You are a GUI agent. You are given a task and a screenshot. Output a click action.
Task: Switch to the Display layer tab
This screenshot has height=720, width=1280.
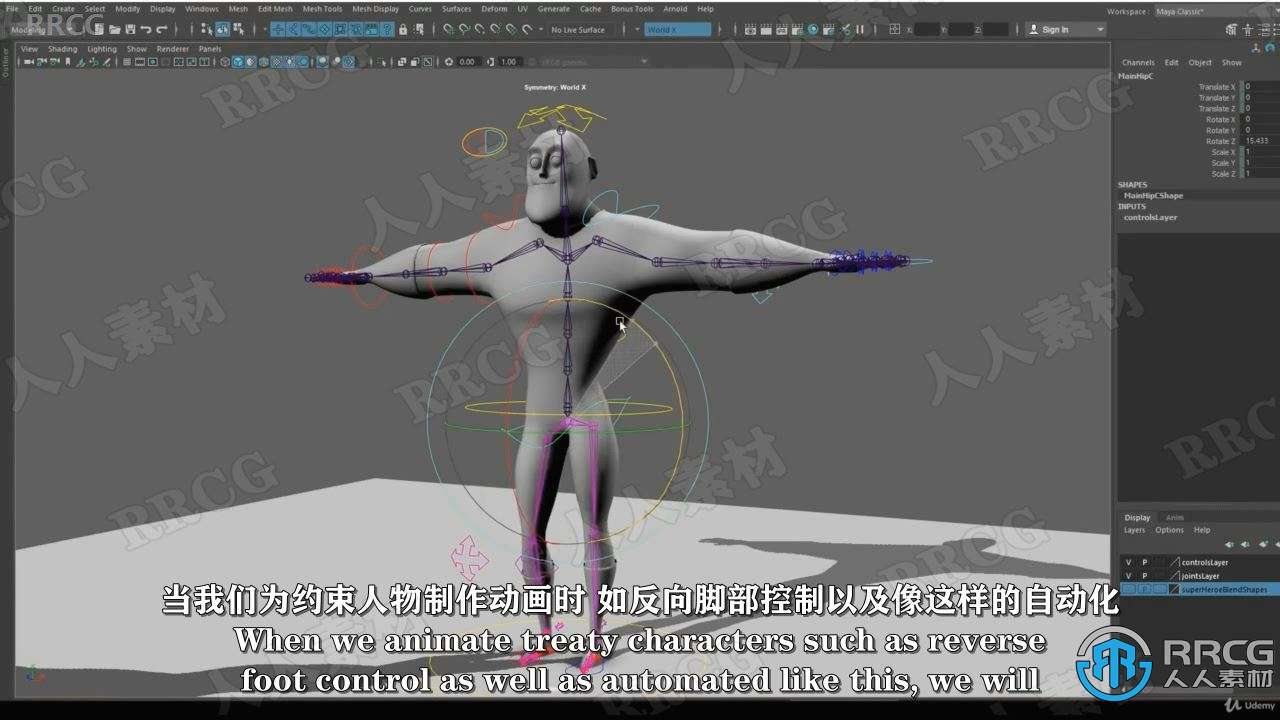(x=1137, y=518)
